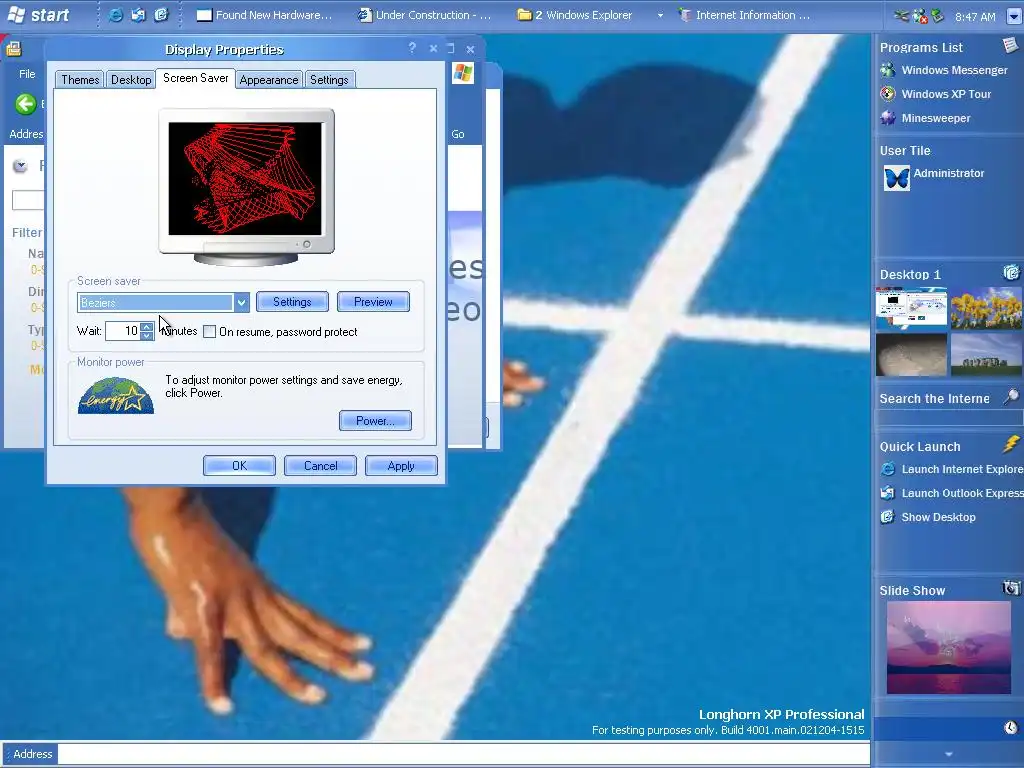Open Windows XP Tour from Programs List
This screenshot has width=1024, height=768.
[x=946, y=94]
